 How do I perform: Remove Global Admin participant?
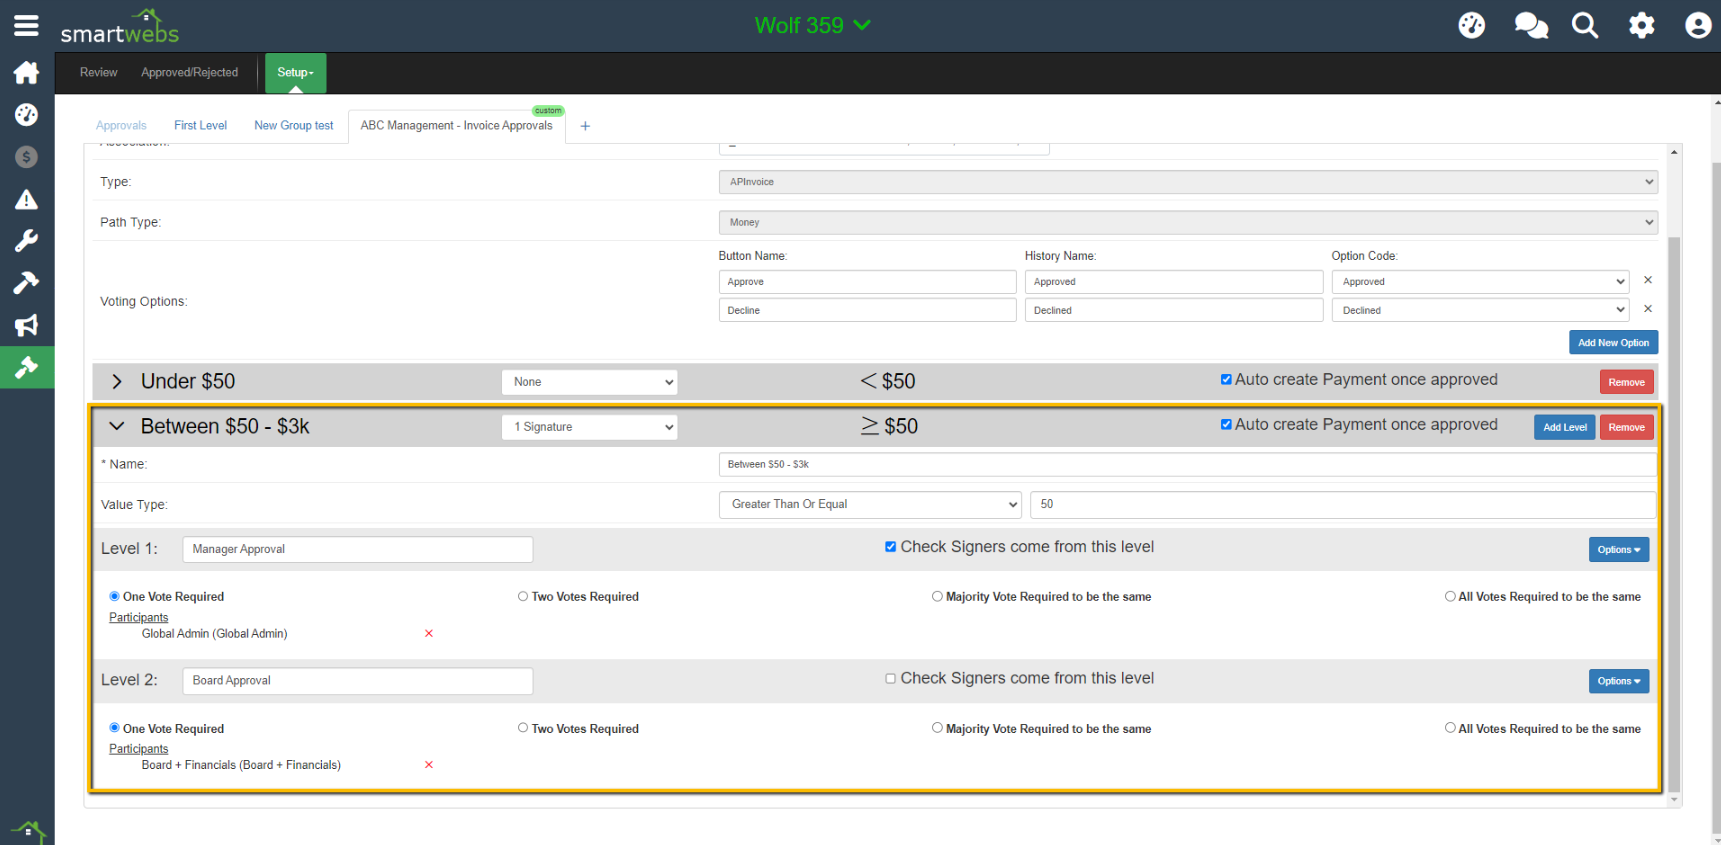pyautogui.click(x=429, y=633)
